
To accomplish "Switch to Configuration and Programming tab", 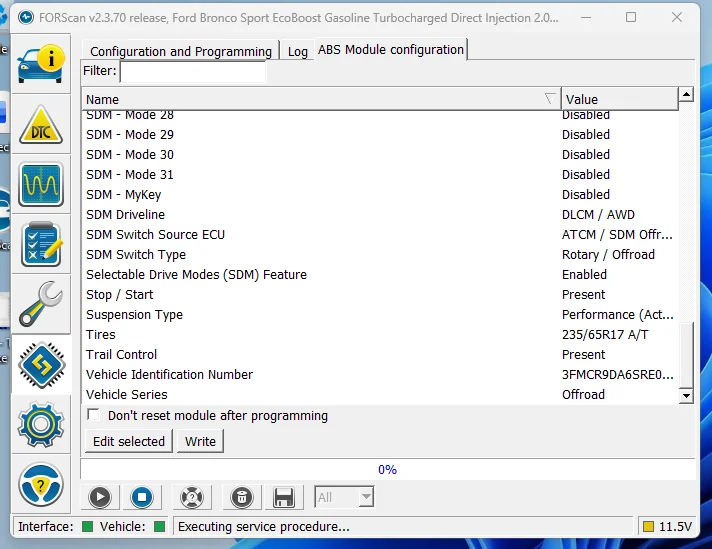I will (181, 51).
